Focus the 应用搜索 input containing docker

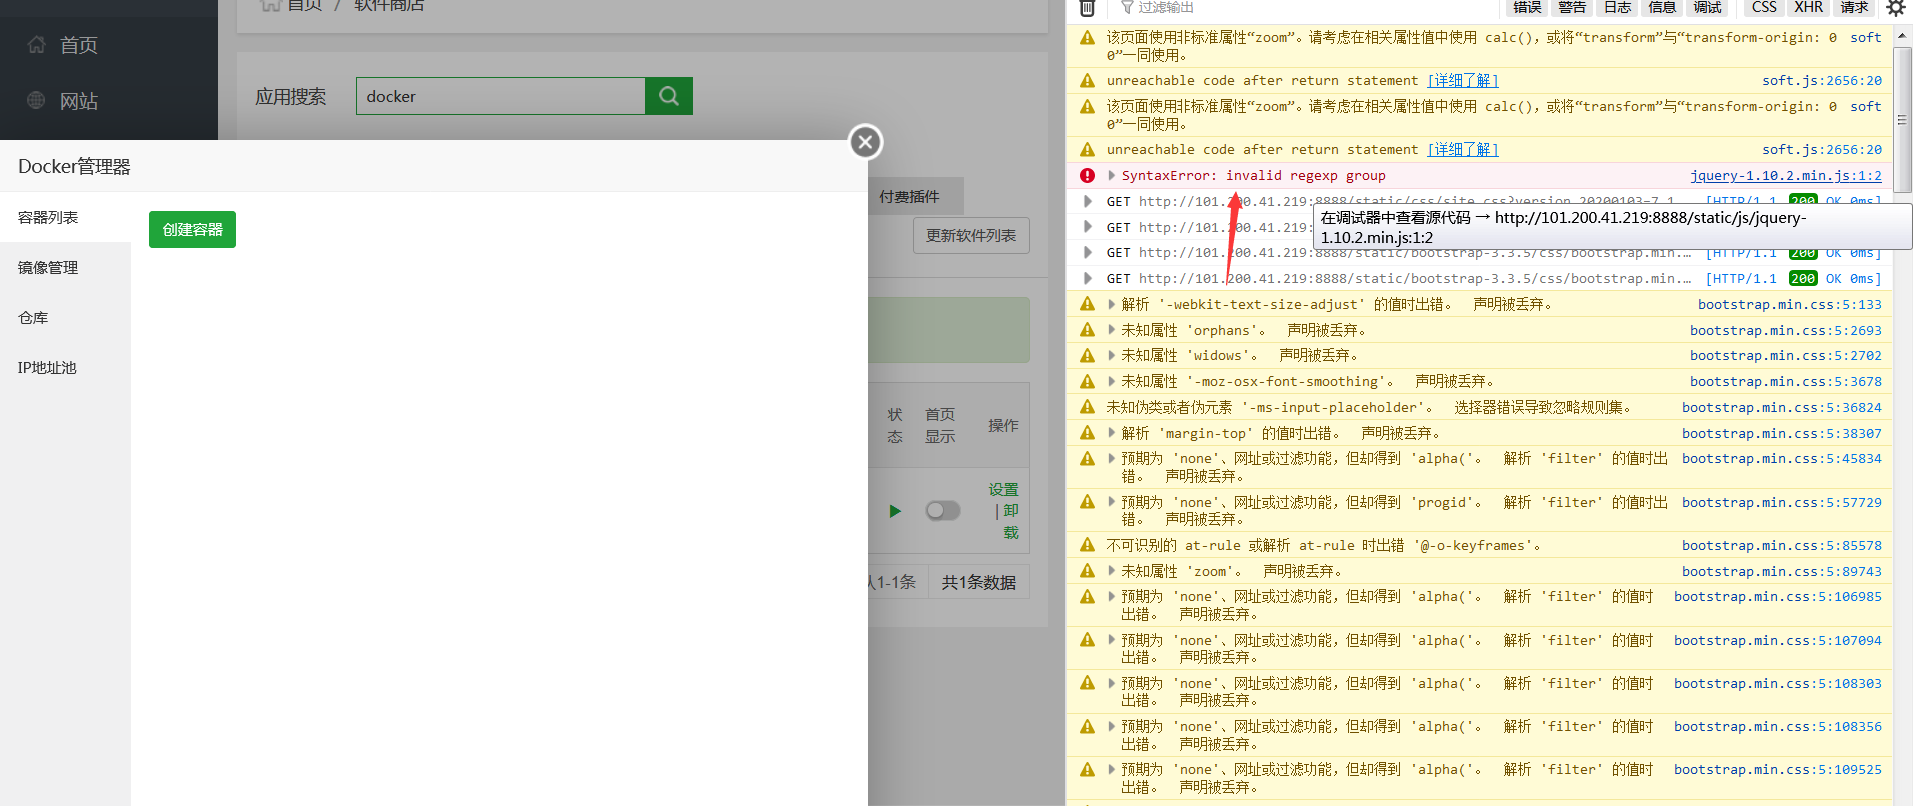[x=500, y=96]
